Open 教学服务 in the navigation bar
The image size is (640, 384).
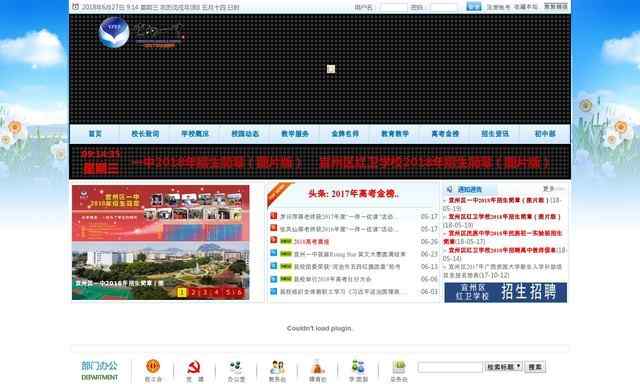(x=295, y=133)
